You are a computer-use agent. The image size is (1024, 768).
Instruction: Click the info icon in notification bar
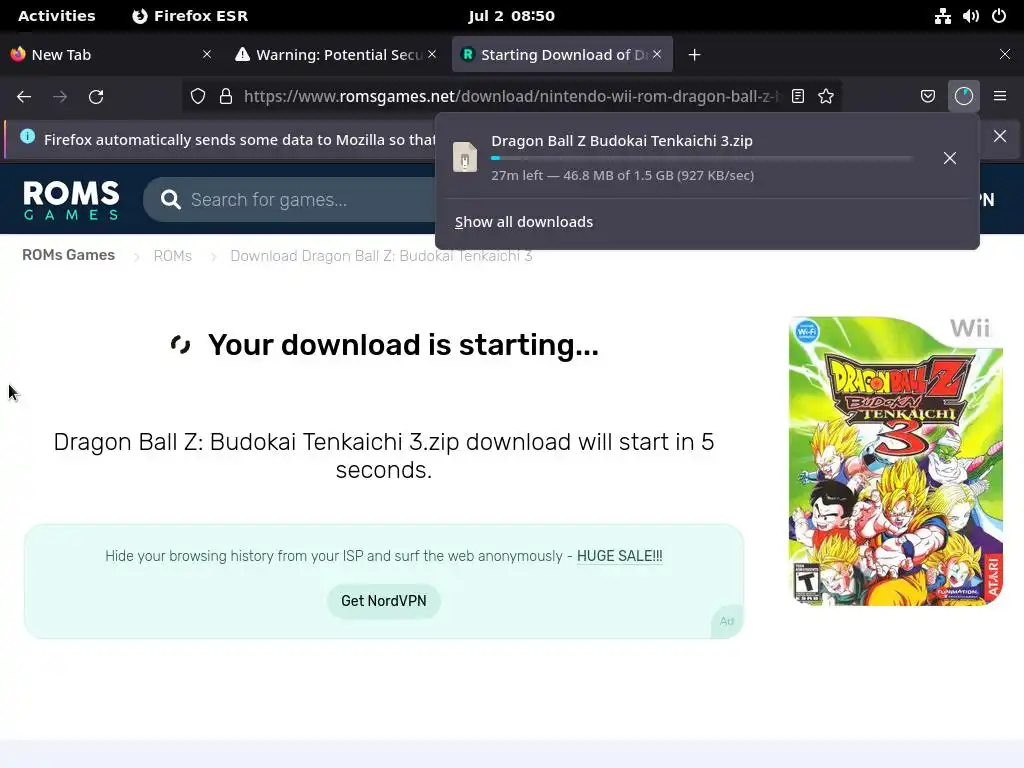[x=27, y=136]
